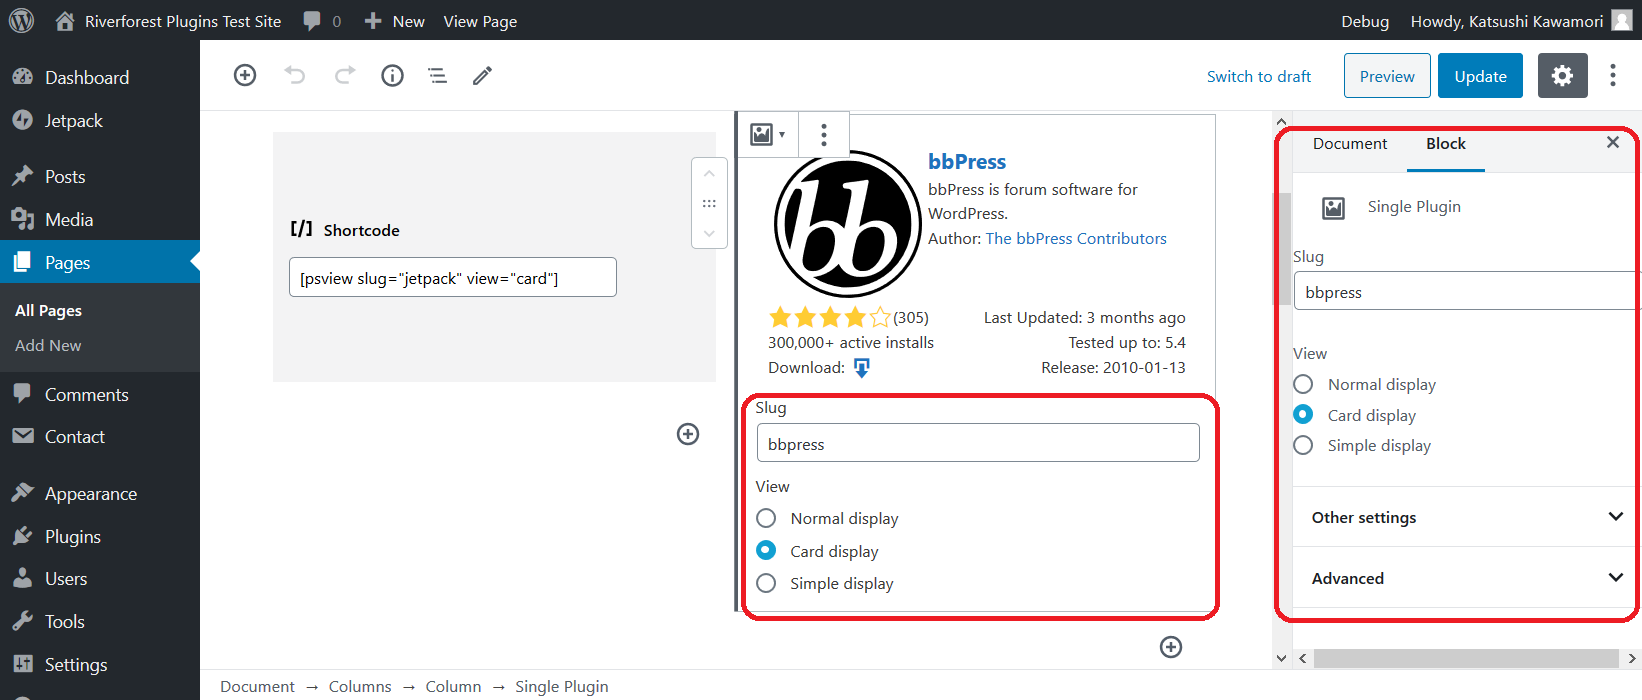Viewport: 1642px width, 700px height.
Task: Select Card display in sidebar
Action: point(1303,414)
